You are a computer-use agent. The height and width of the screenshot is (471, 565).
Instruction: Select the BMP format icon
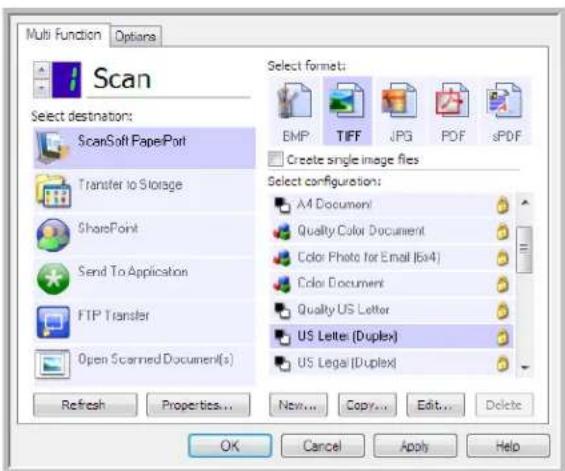(294, 101)
